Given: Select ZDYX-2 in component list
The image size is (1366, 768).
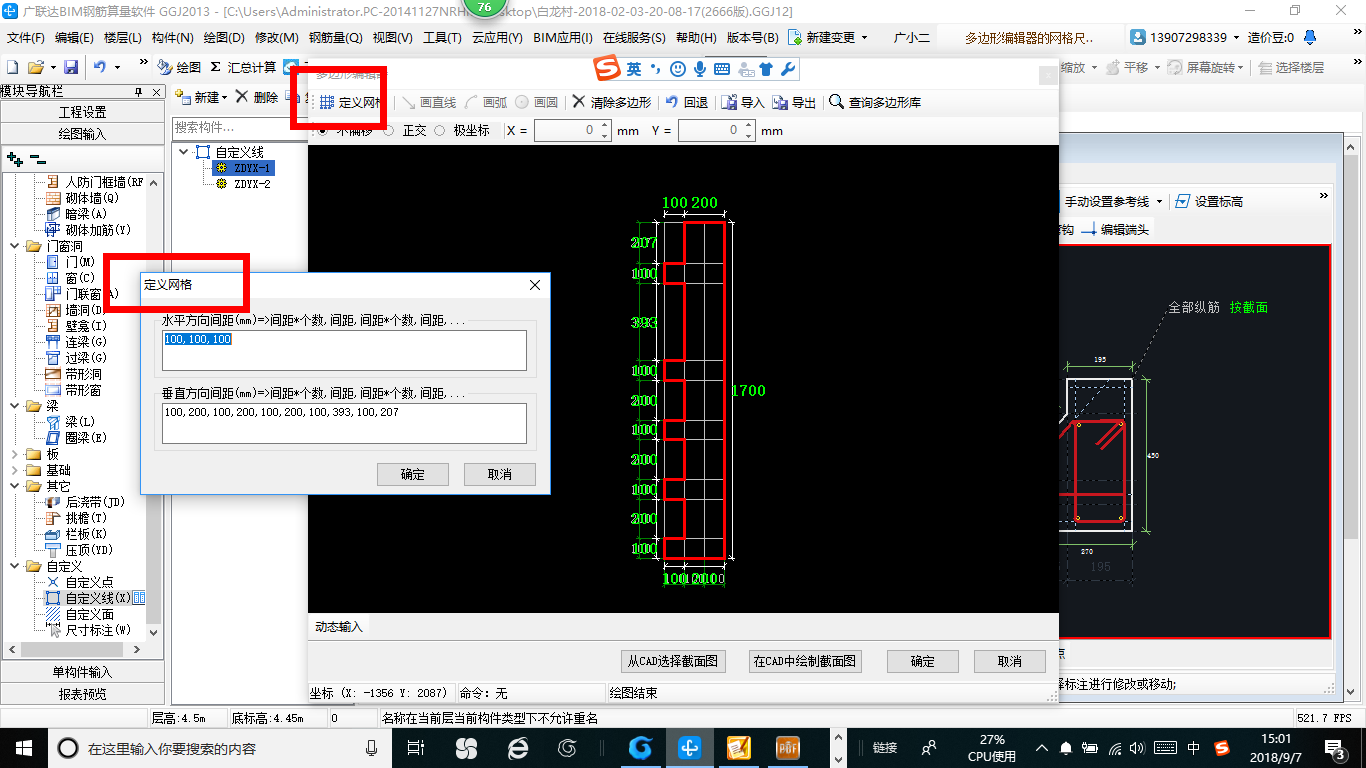Looking at the screenshot, I should (252, 184).
